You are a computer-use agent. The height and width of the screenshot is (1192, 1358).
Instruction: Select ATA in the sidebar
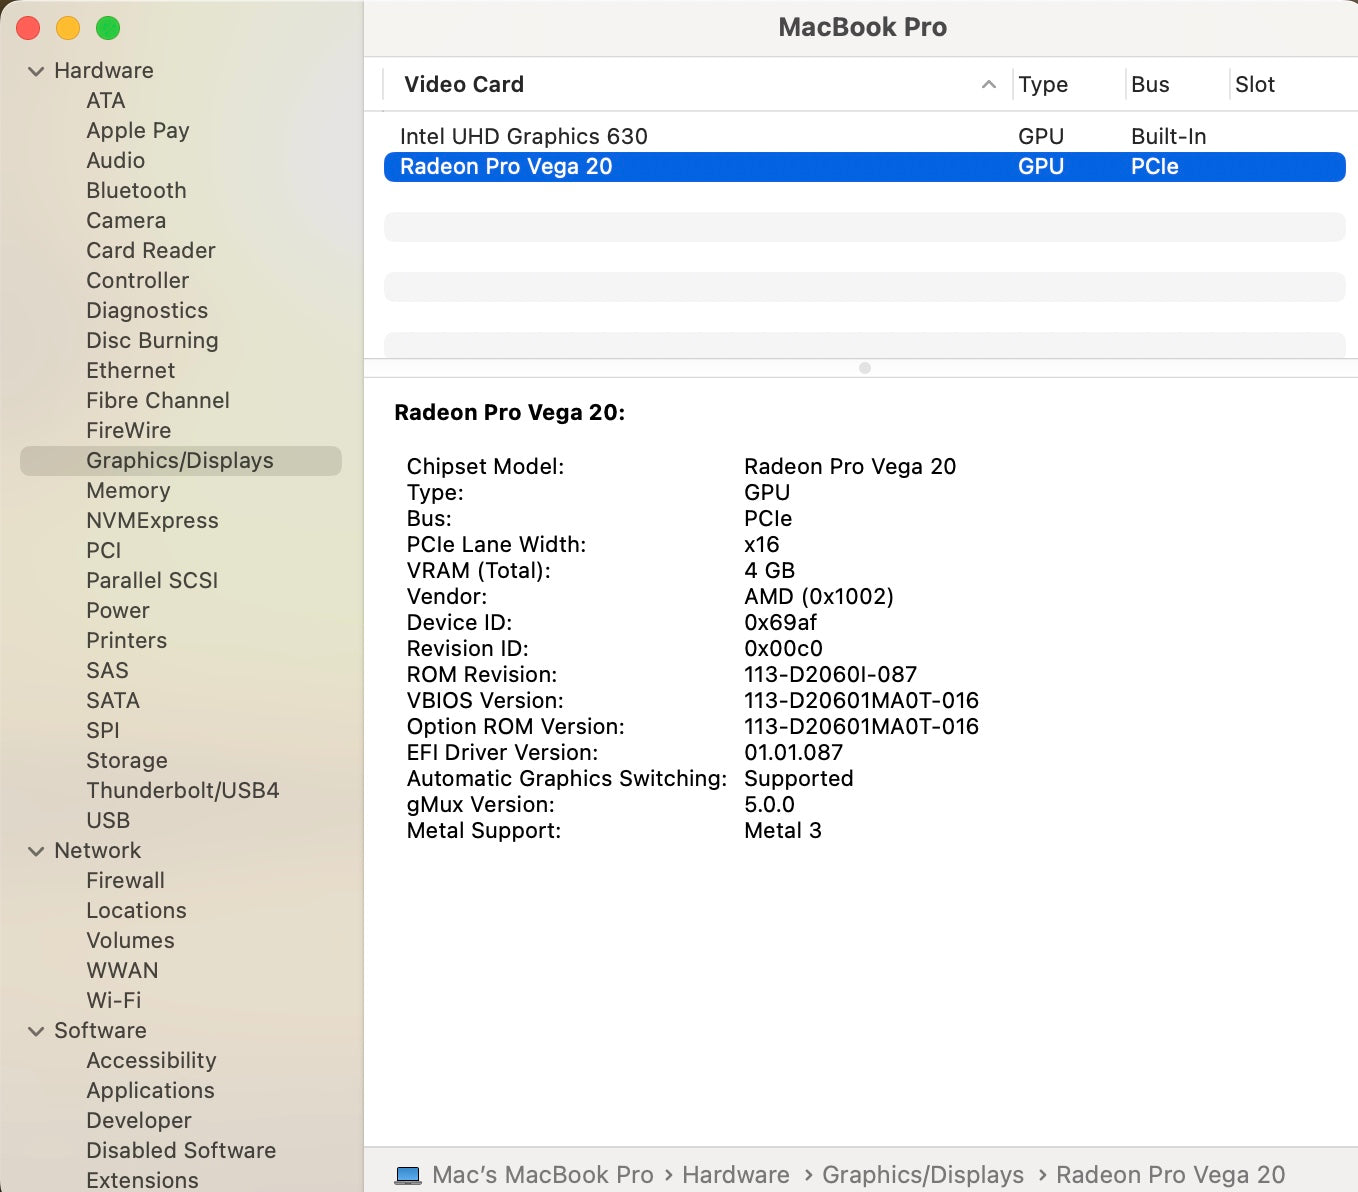click(105, 100)
